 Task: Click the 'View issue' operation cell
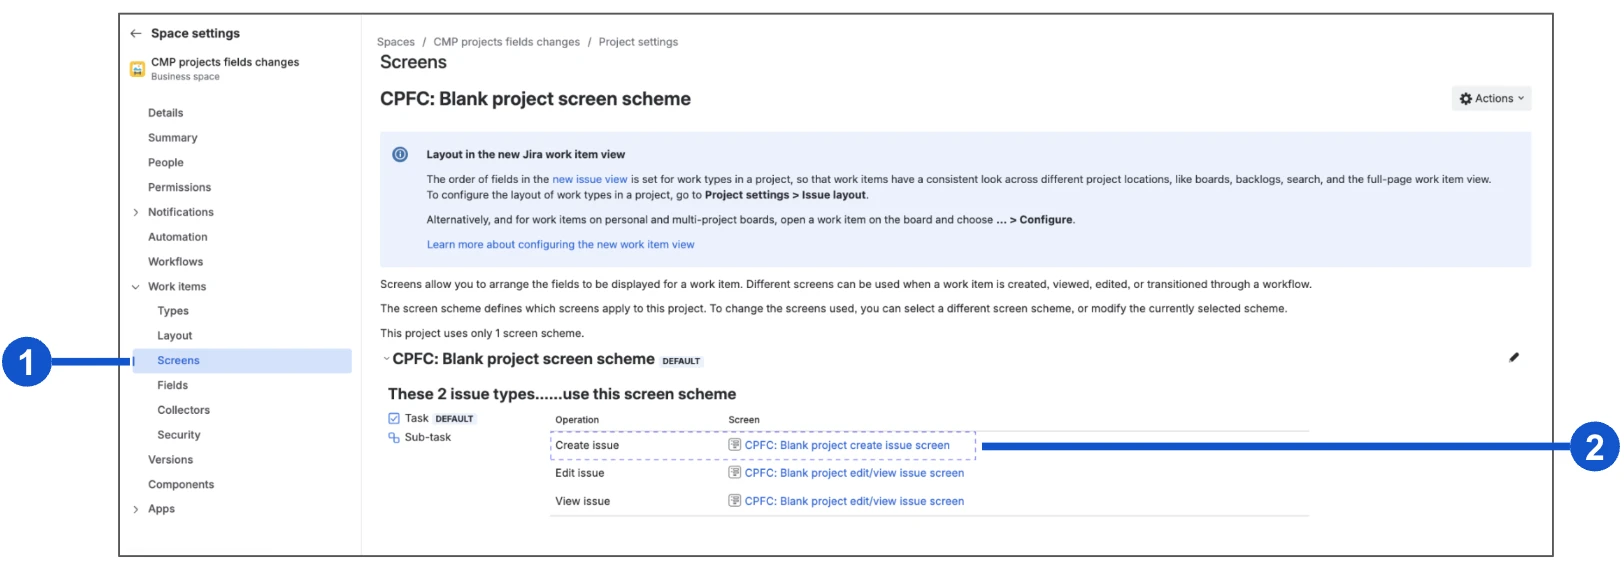click(583, 501)
